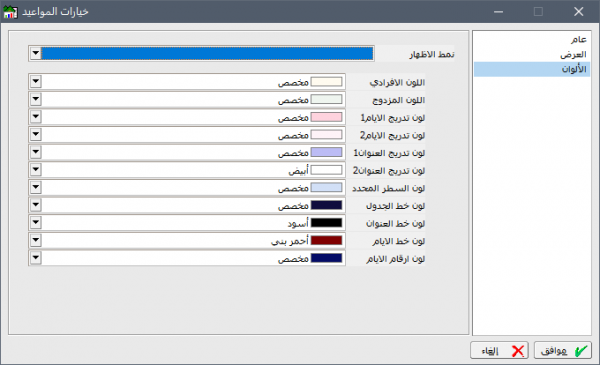Open لون ارقام الايام dropdown arrow
The width and height of the screenshot is (600, 365).
[36, 257]
